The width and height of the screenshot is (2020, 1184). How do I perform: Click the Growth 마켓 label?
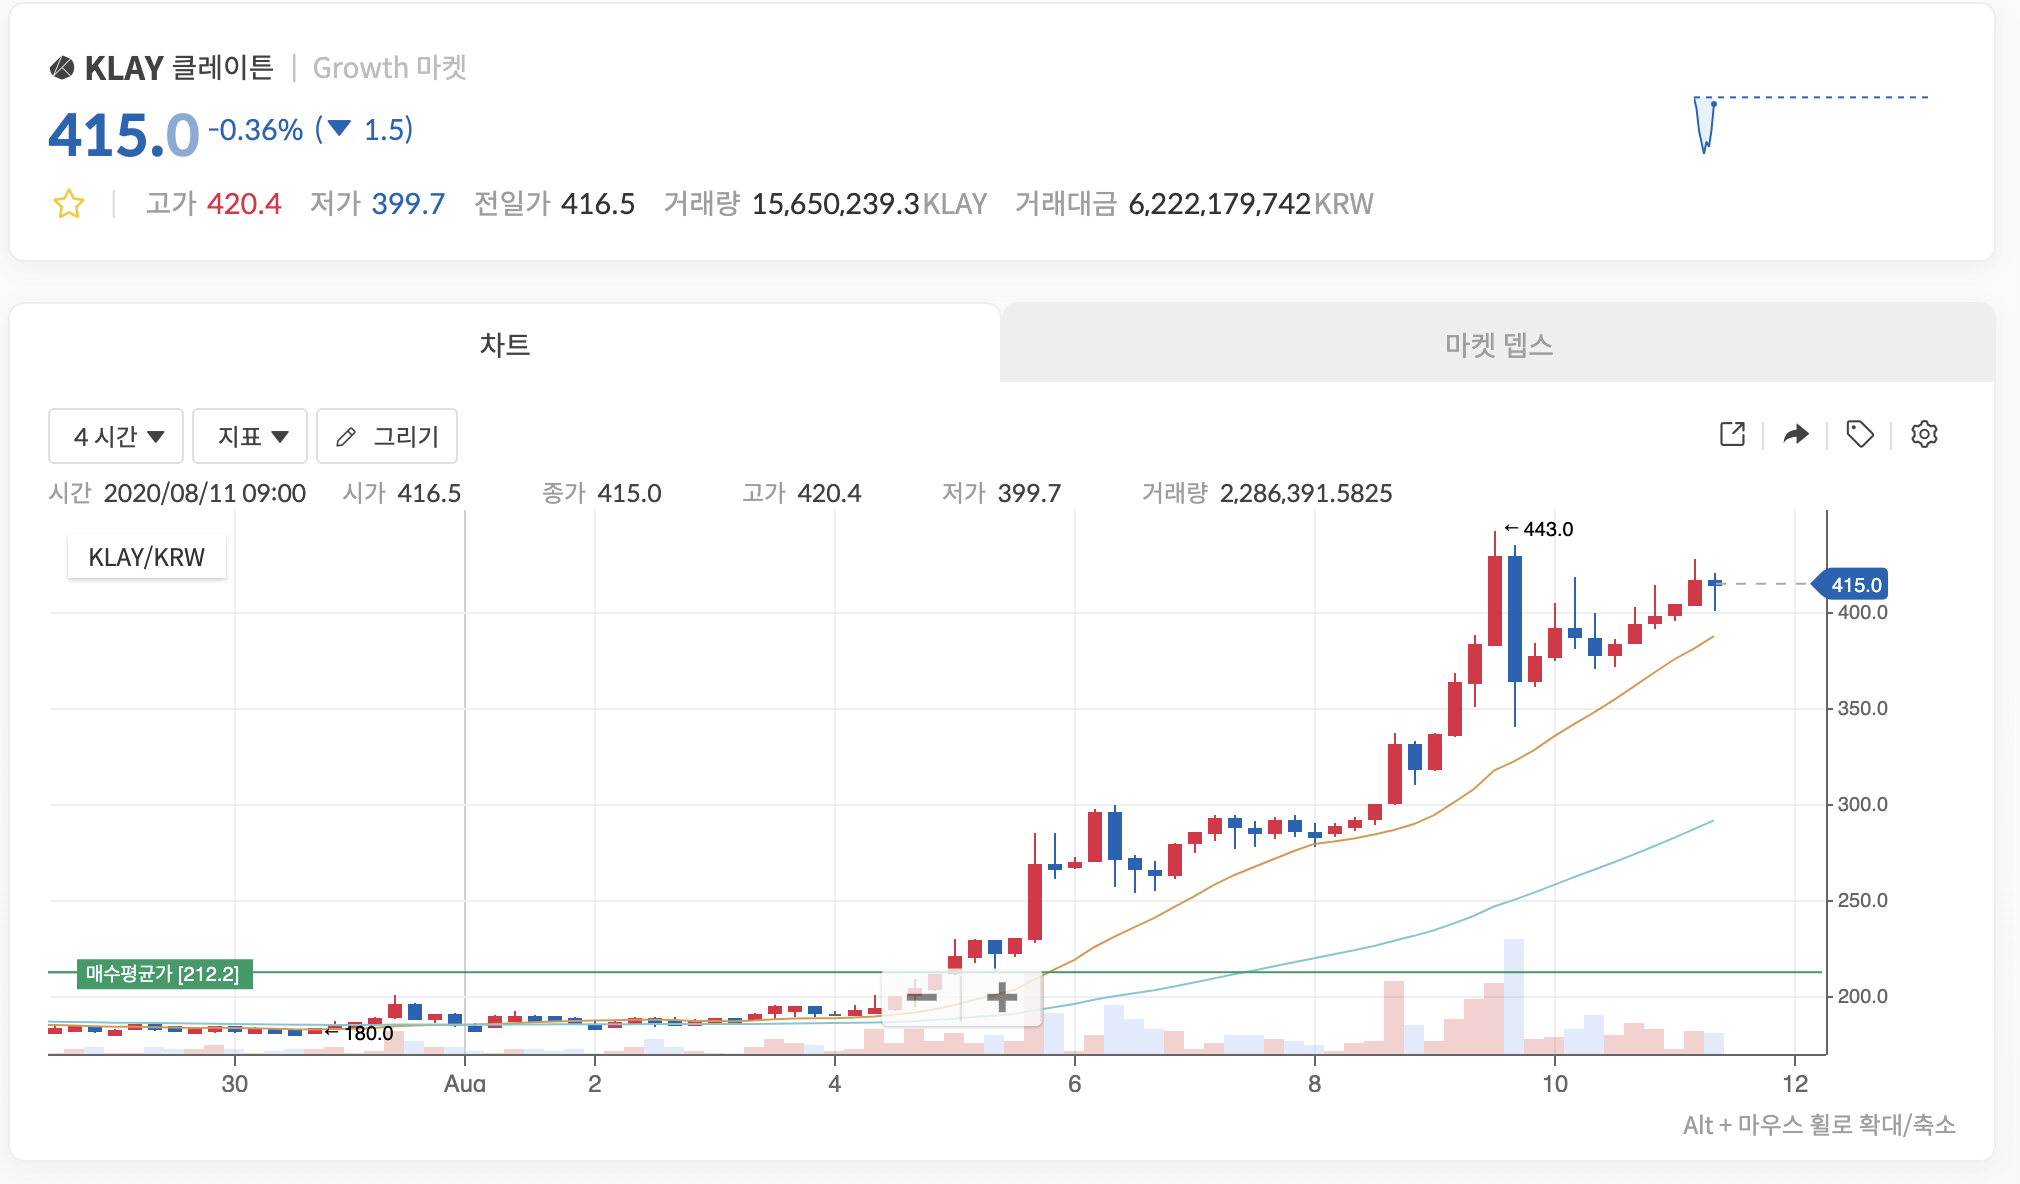(x=389, y=68)
